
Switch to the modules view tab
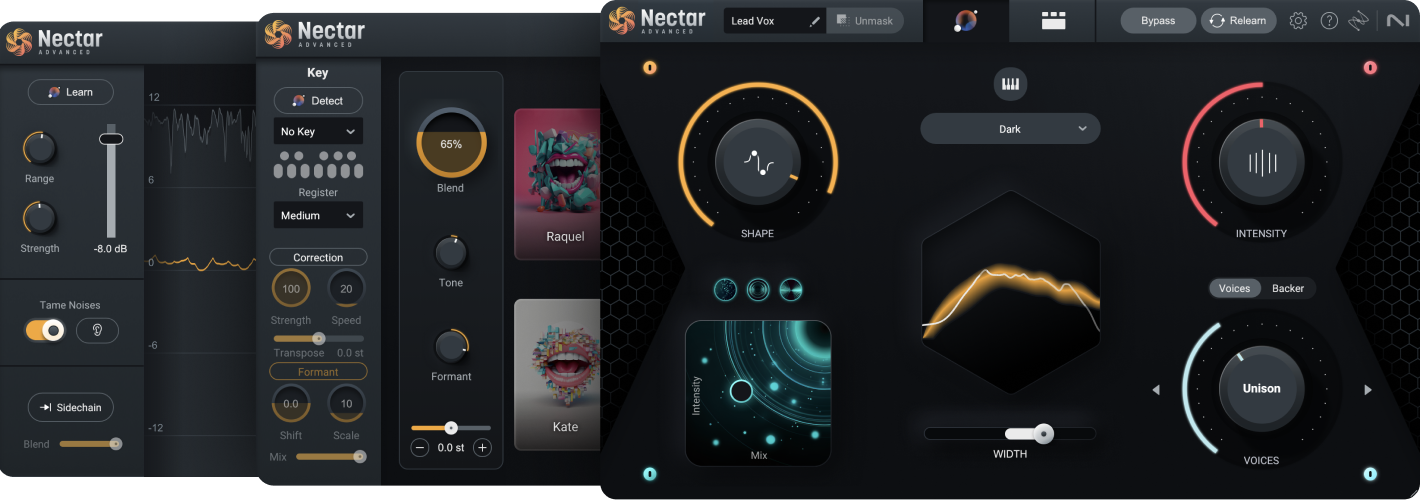tap(1052, 20)
